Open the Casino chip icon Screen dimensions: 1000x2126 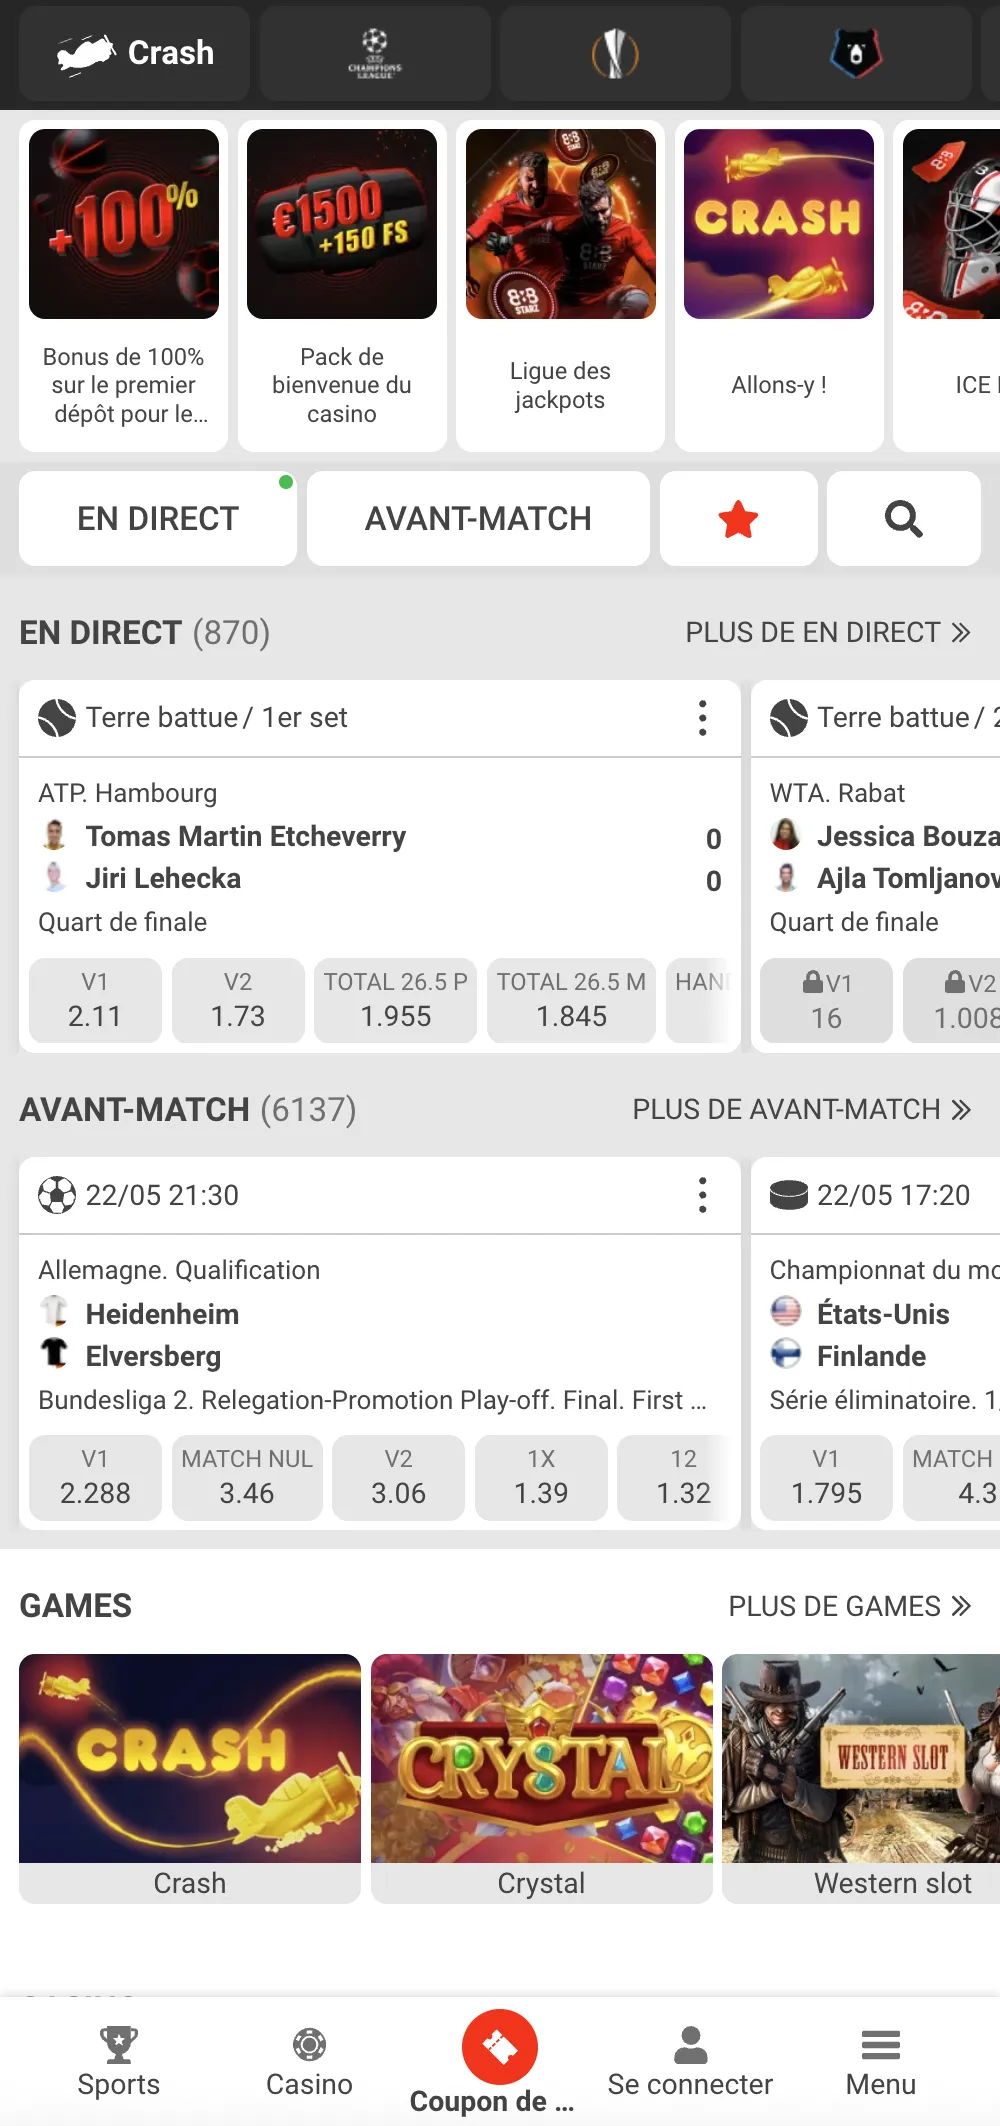click(309, 2045)
